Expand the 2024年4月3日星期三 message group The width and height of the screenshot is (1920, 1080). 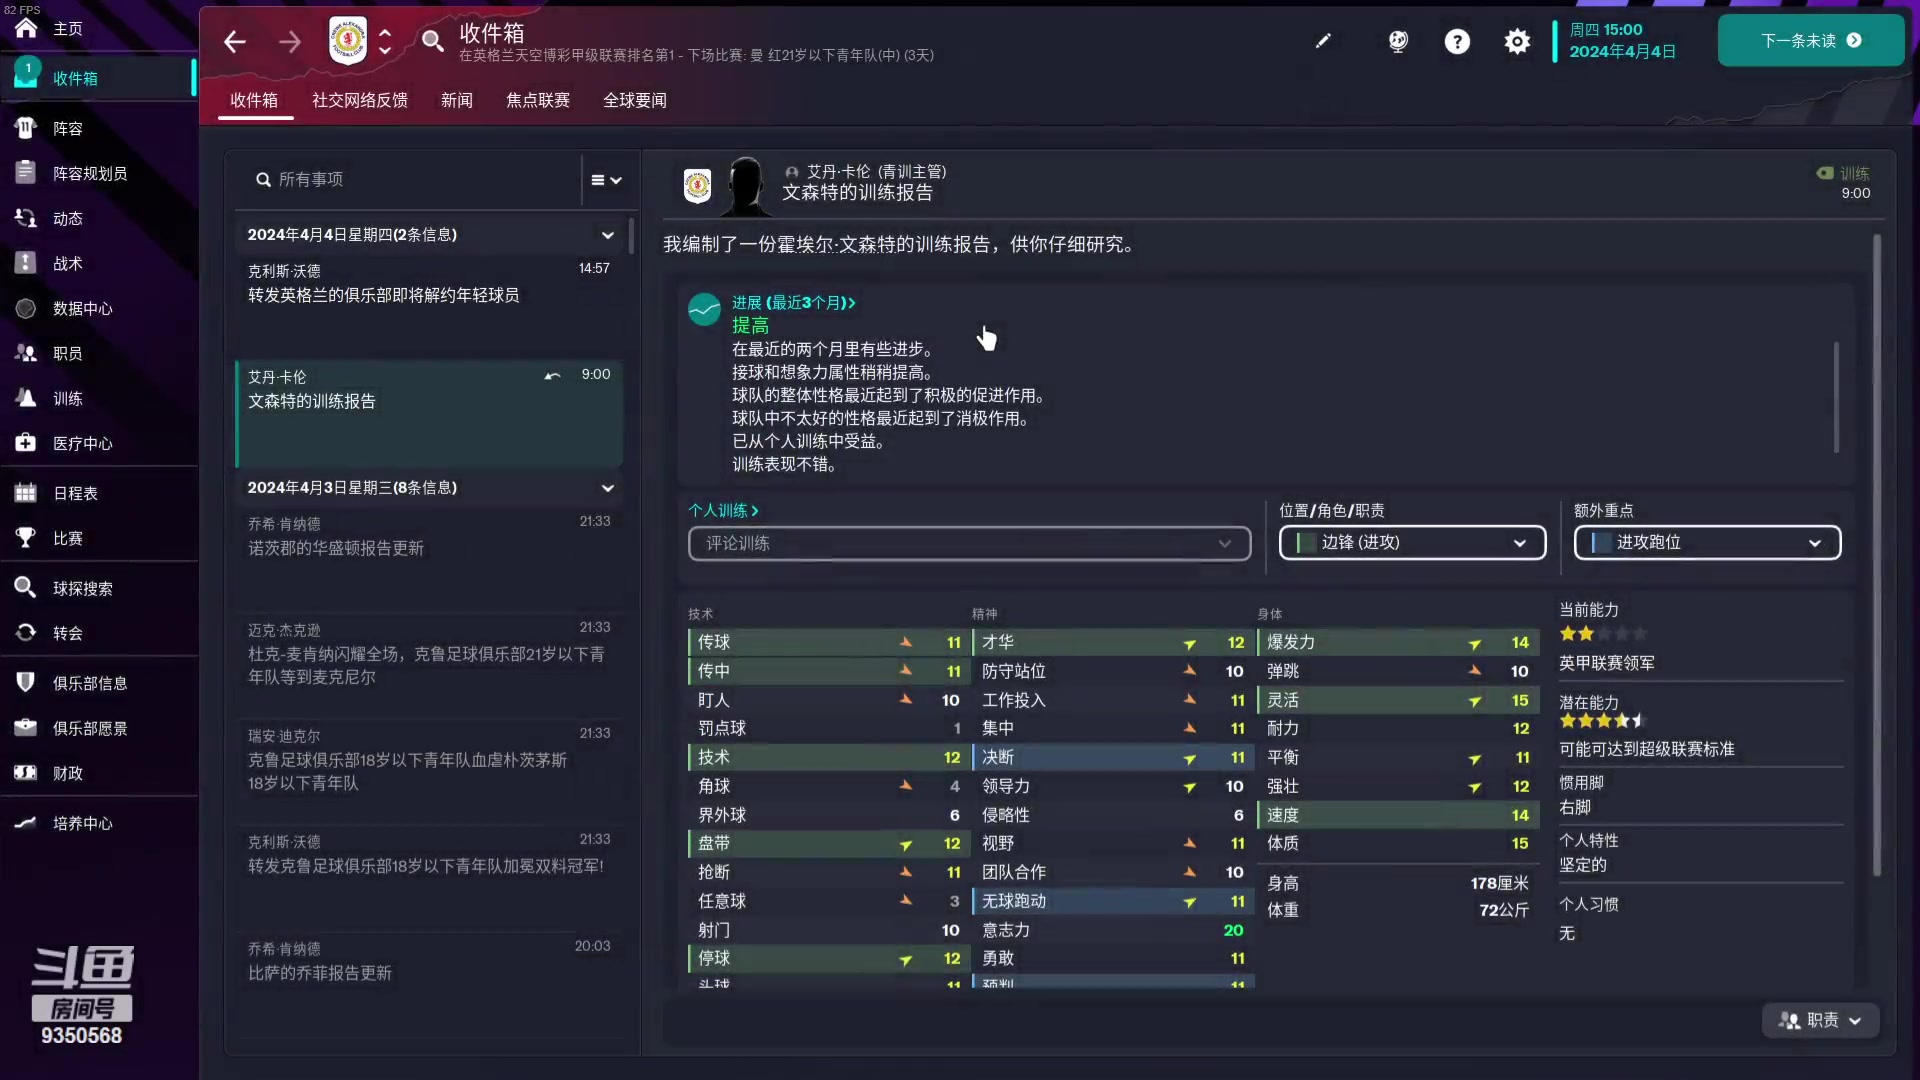click(608, 488)
